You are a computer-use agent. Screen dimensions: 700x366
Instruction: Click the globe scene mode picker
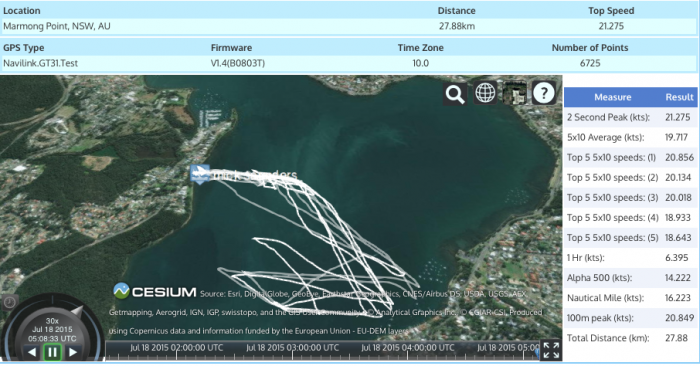pos(485,93)
